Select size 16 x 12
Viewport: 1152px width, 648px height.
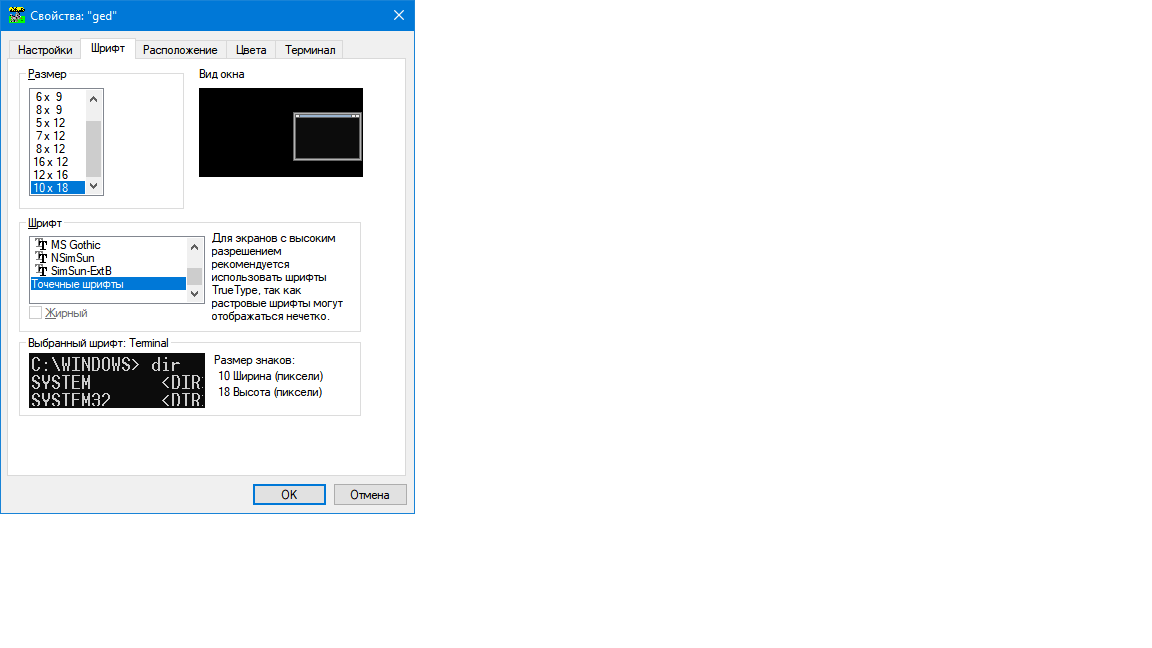pyautogui.click(x=57, y=162)
